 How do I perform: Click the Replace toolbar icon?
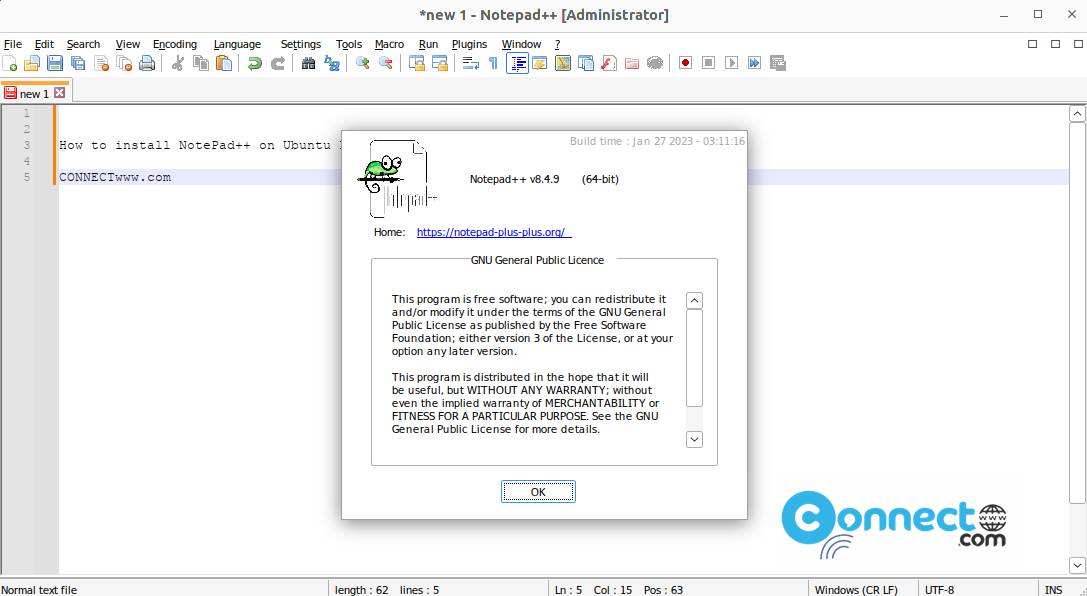point(332,64)
